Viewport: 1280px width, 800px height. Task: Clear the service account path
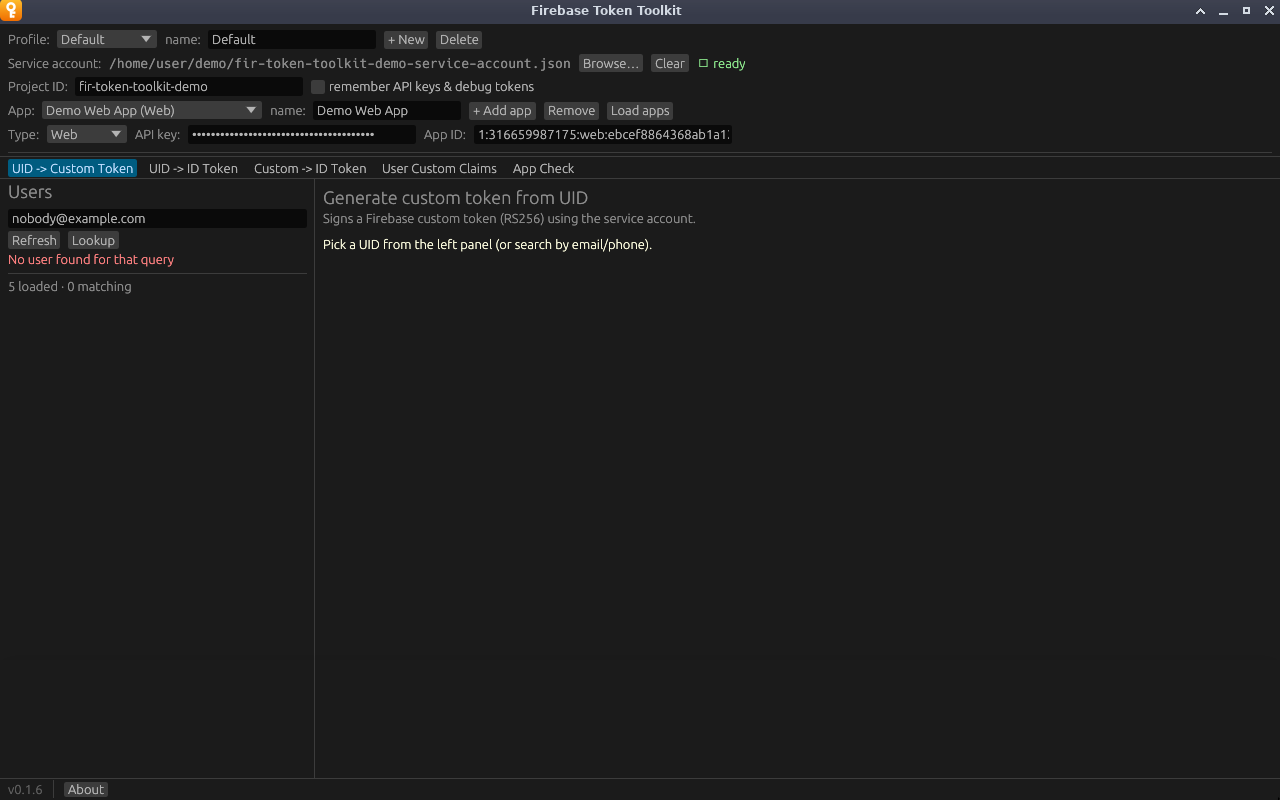[x=670, y=63]
